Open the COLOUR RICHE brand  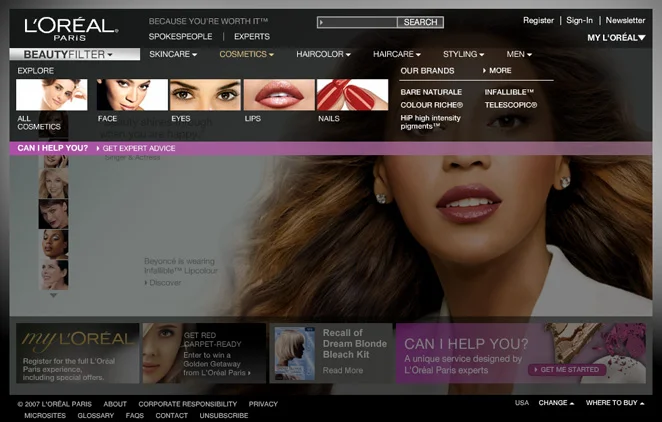coord(431,105)
